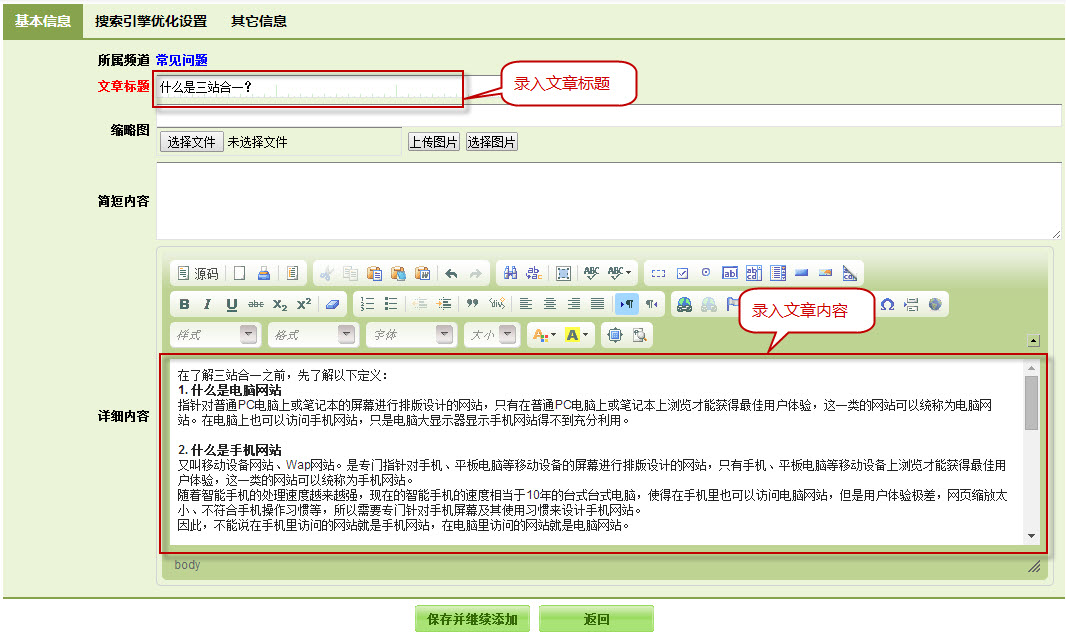Click the Paste clipboard icon
Image resolution: width=1066 pixels, height=638 pixels.
coord(374,273)
